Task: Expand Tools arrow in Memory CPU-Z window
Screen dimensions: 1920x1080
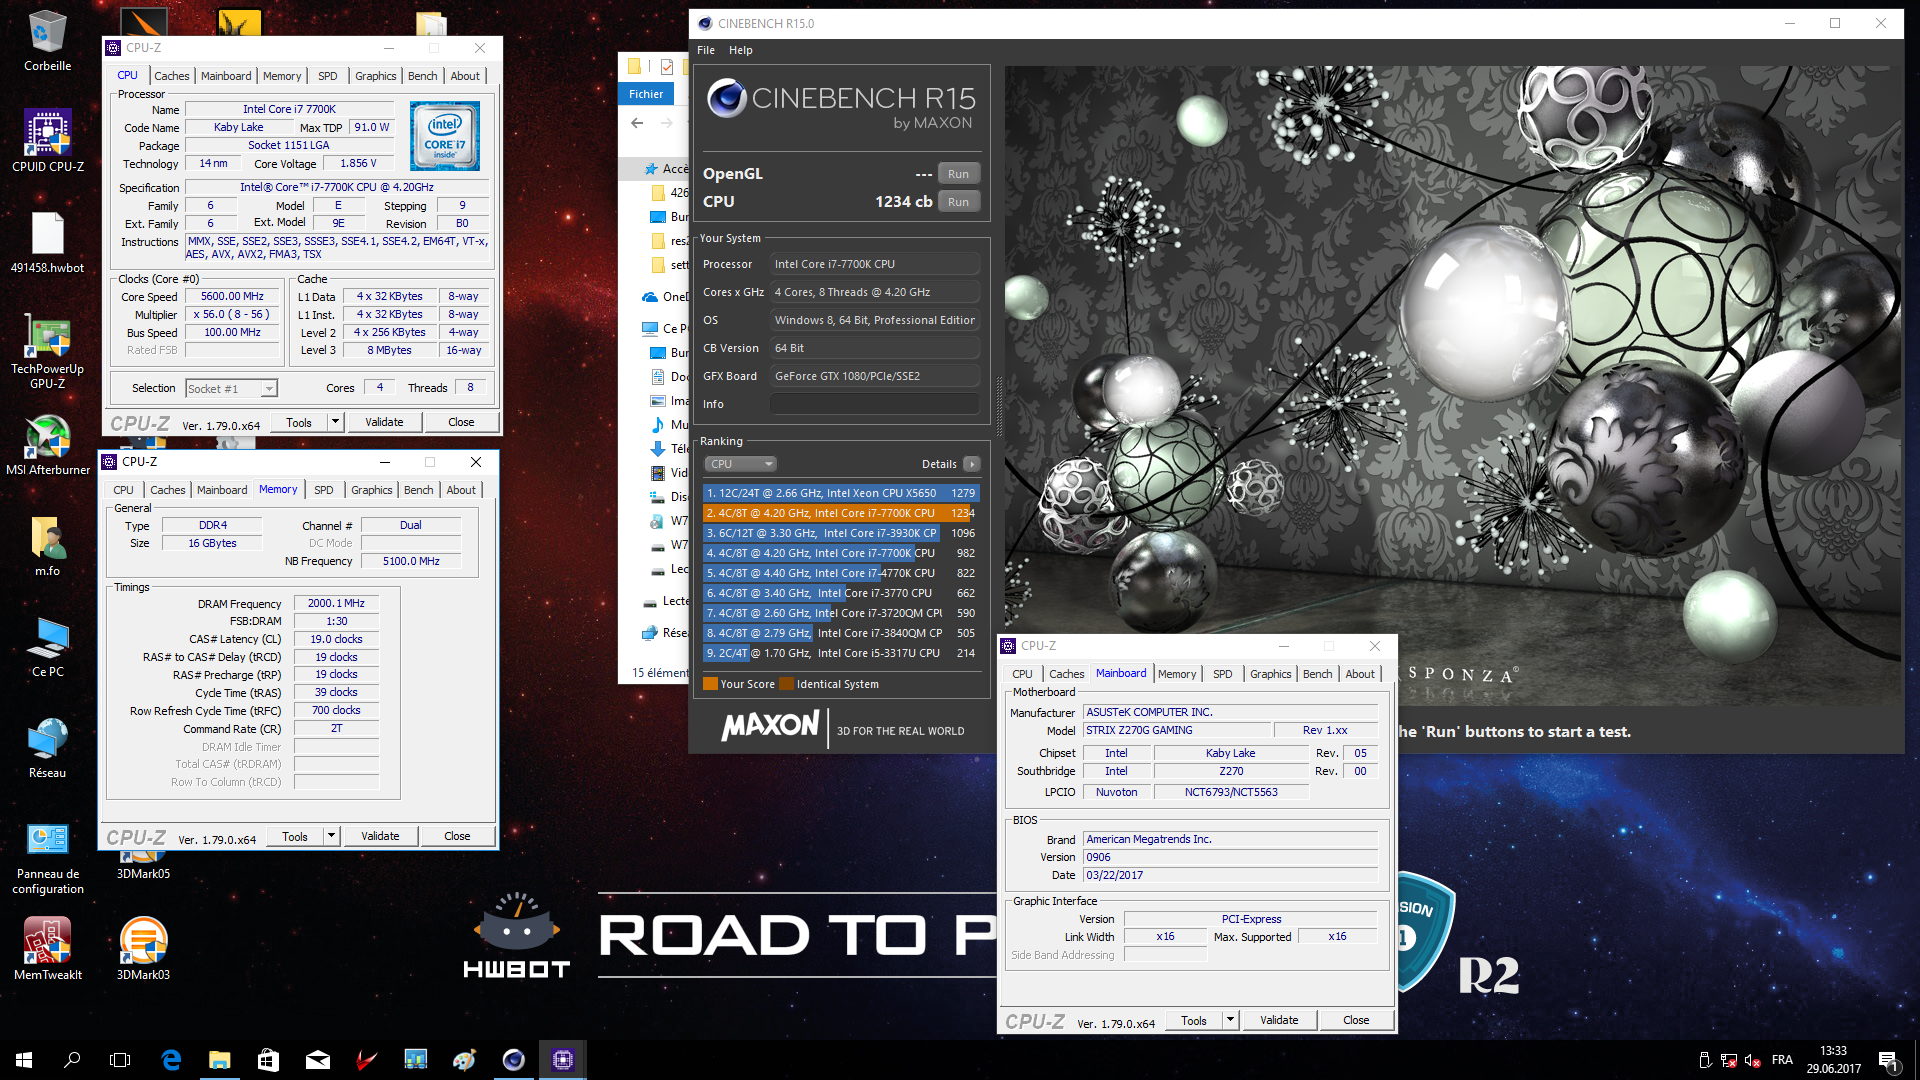Action: (331, 836)
